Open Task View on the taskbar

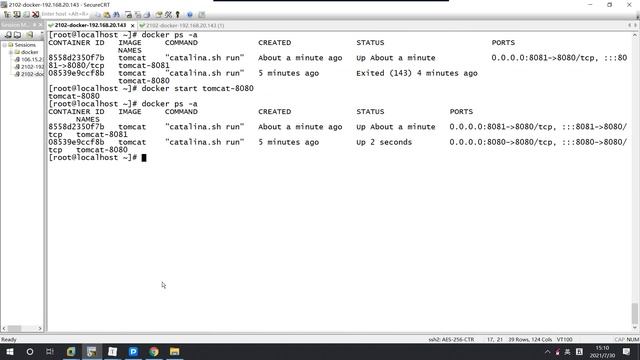[x=50, y=352]
